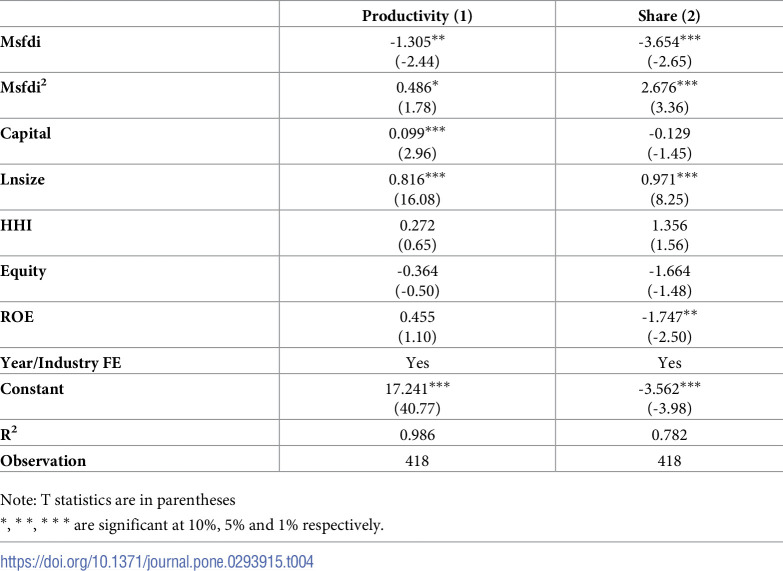Click the Capital row label
Screen dimensions: 783x571
click(x=25, y=133)
